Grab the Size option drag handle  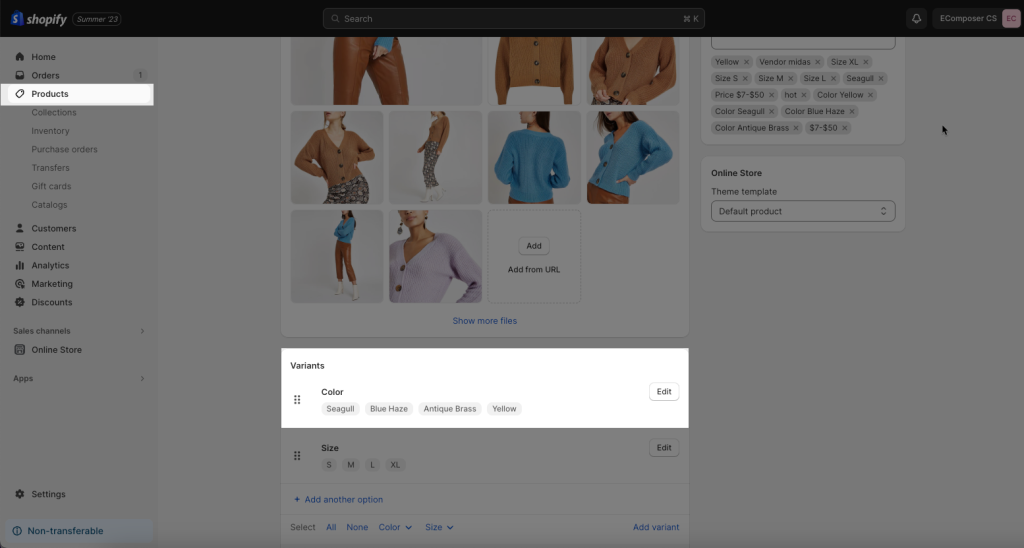[x=297, y=456]
